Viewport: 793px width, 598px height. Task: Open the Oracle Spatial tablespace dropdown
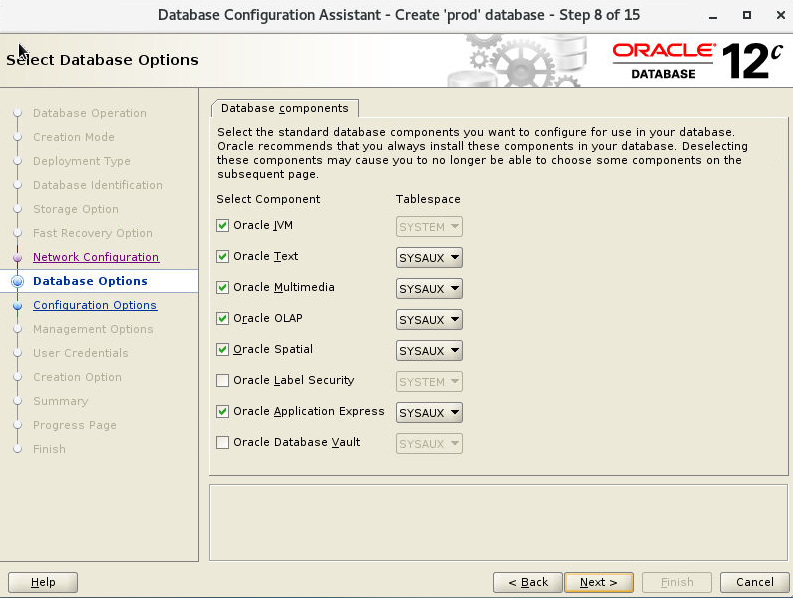(x=429, y=350)
